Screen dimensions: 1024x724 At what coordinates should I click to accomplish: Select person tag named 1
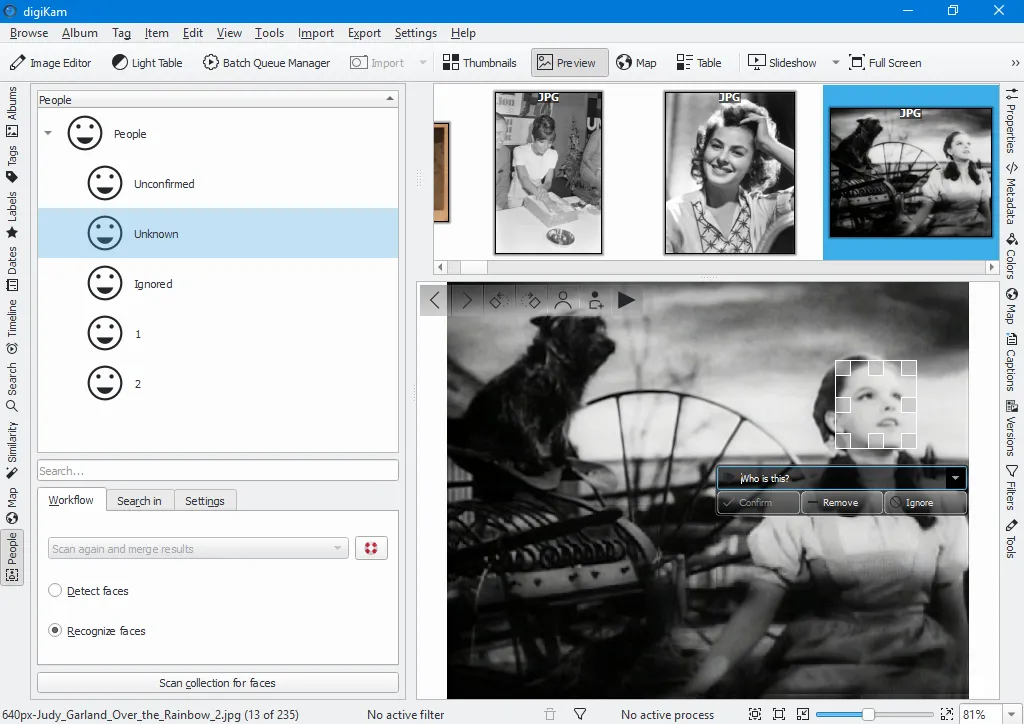click(218, 334)
